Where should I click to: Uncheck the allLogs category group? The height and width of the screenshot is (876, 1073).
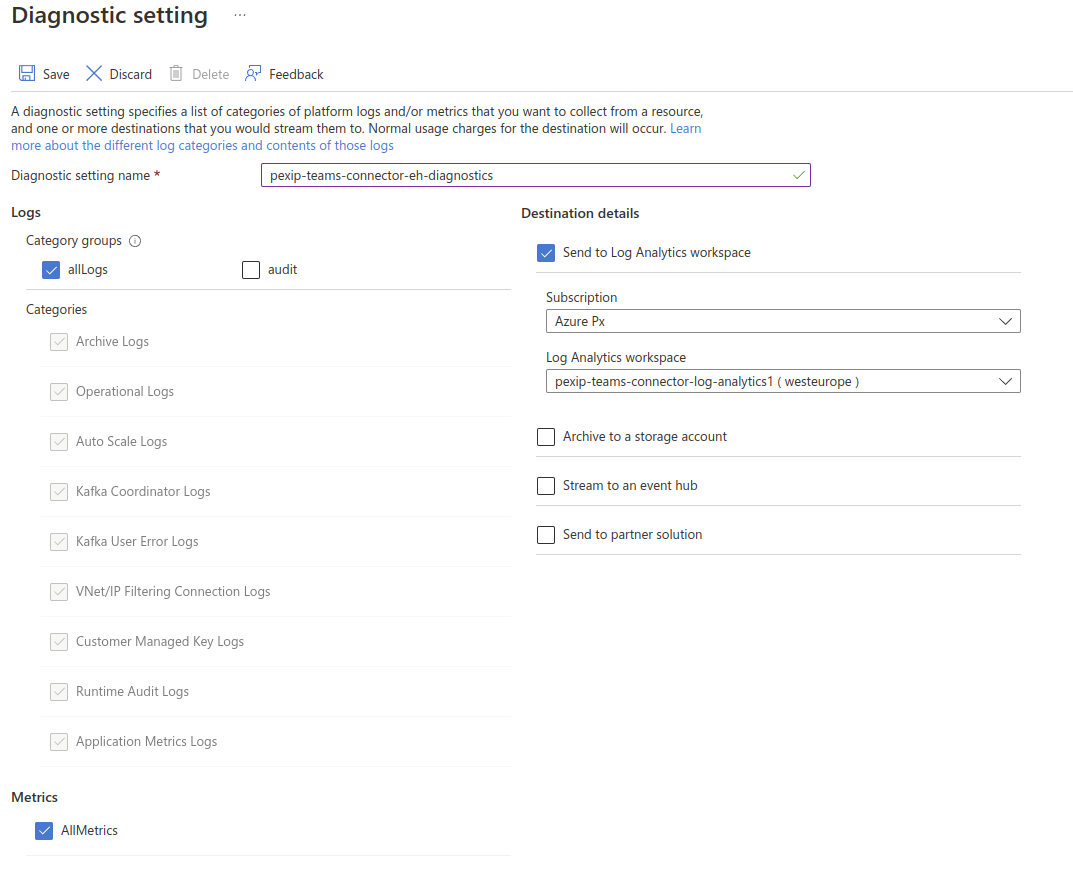pos(51,270)
